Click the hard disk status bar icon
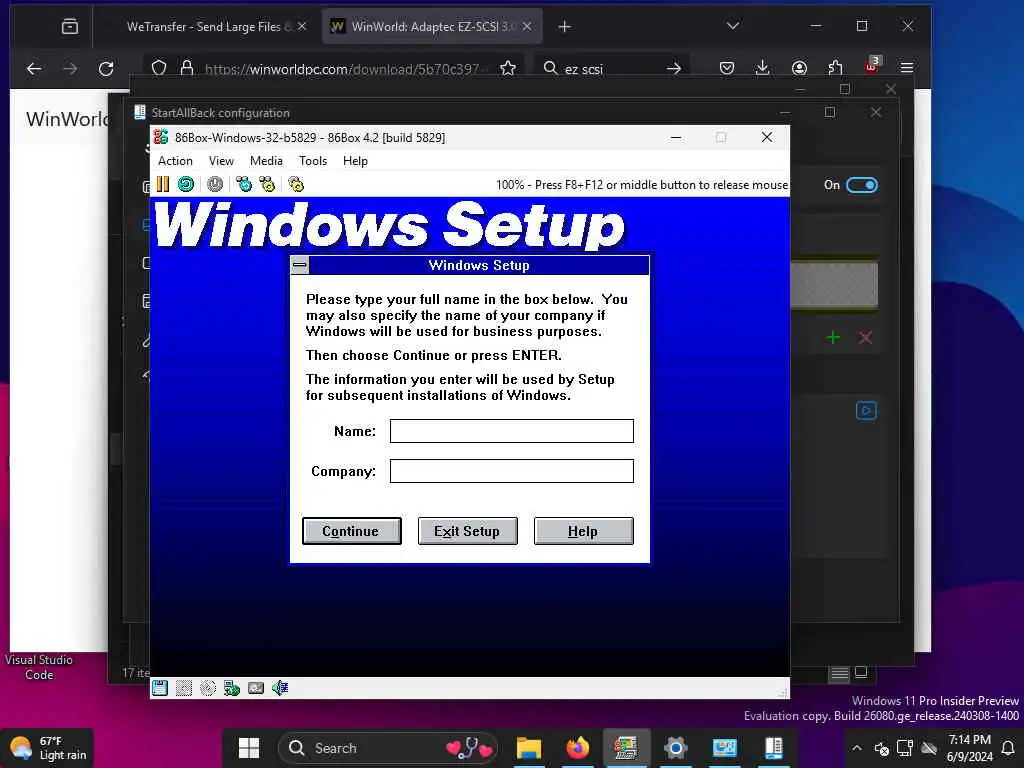 click(x=184, y=688)
